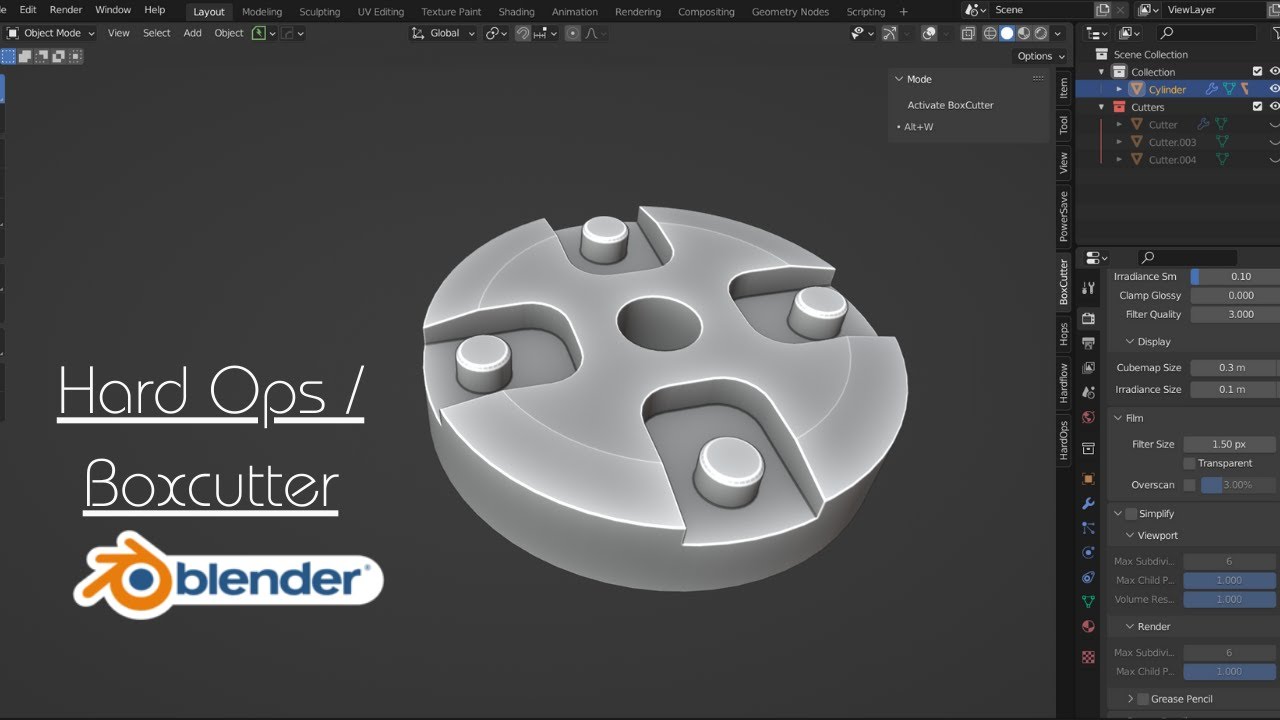
Task: Switch to rendered shading icon
Action: (x=1041, y=33)
